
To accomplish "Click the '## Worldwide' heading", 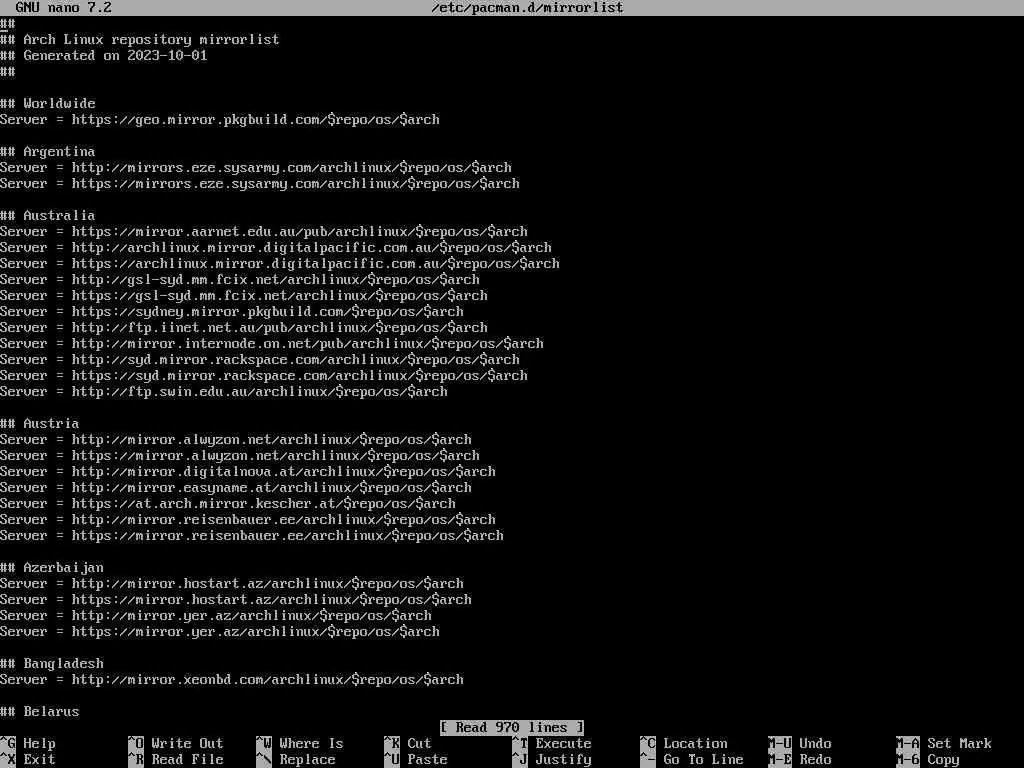I will (x=48, y=103).
